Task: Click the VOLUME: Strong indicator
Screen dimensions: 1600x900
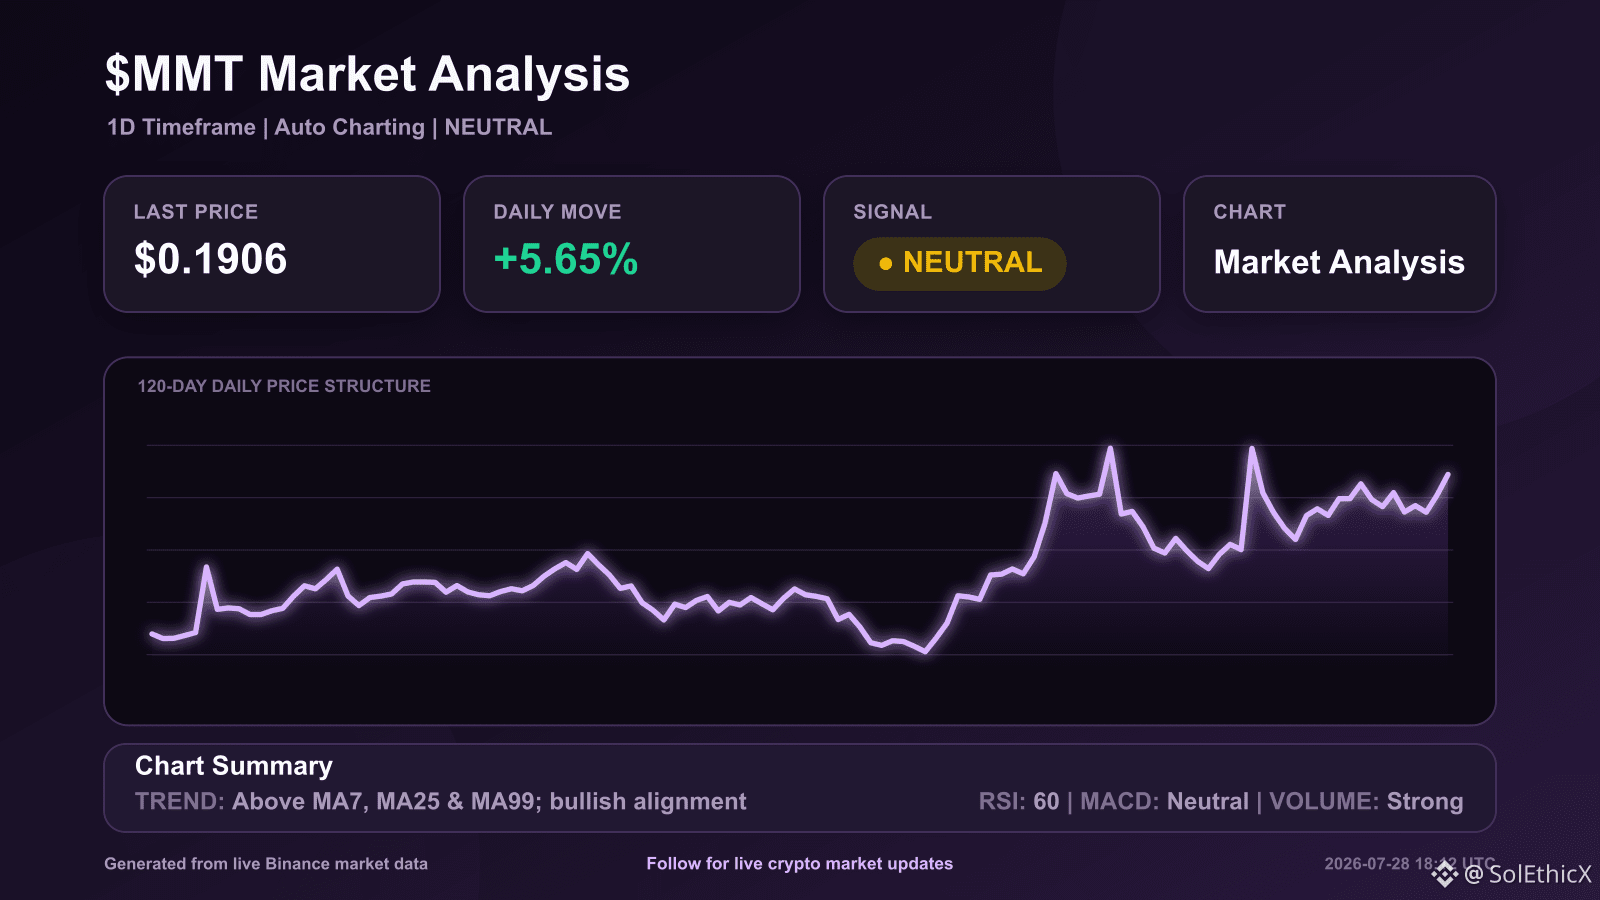Action: click(1366, 802)
